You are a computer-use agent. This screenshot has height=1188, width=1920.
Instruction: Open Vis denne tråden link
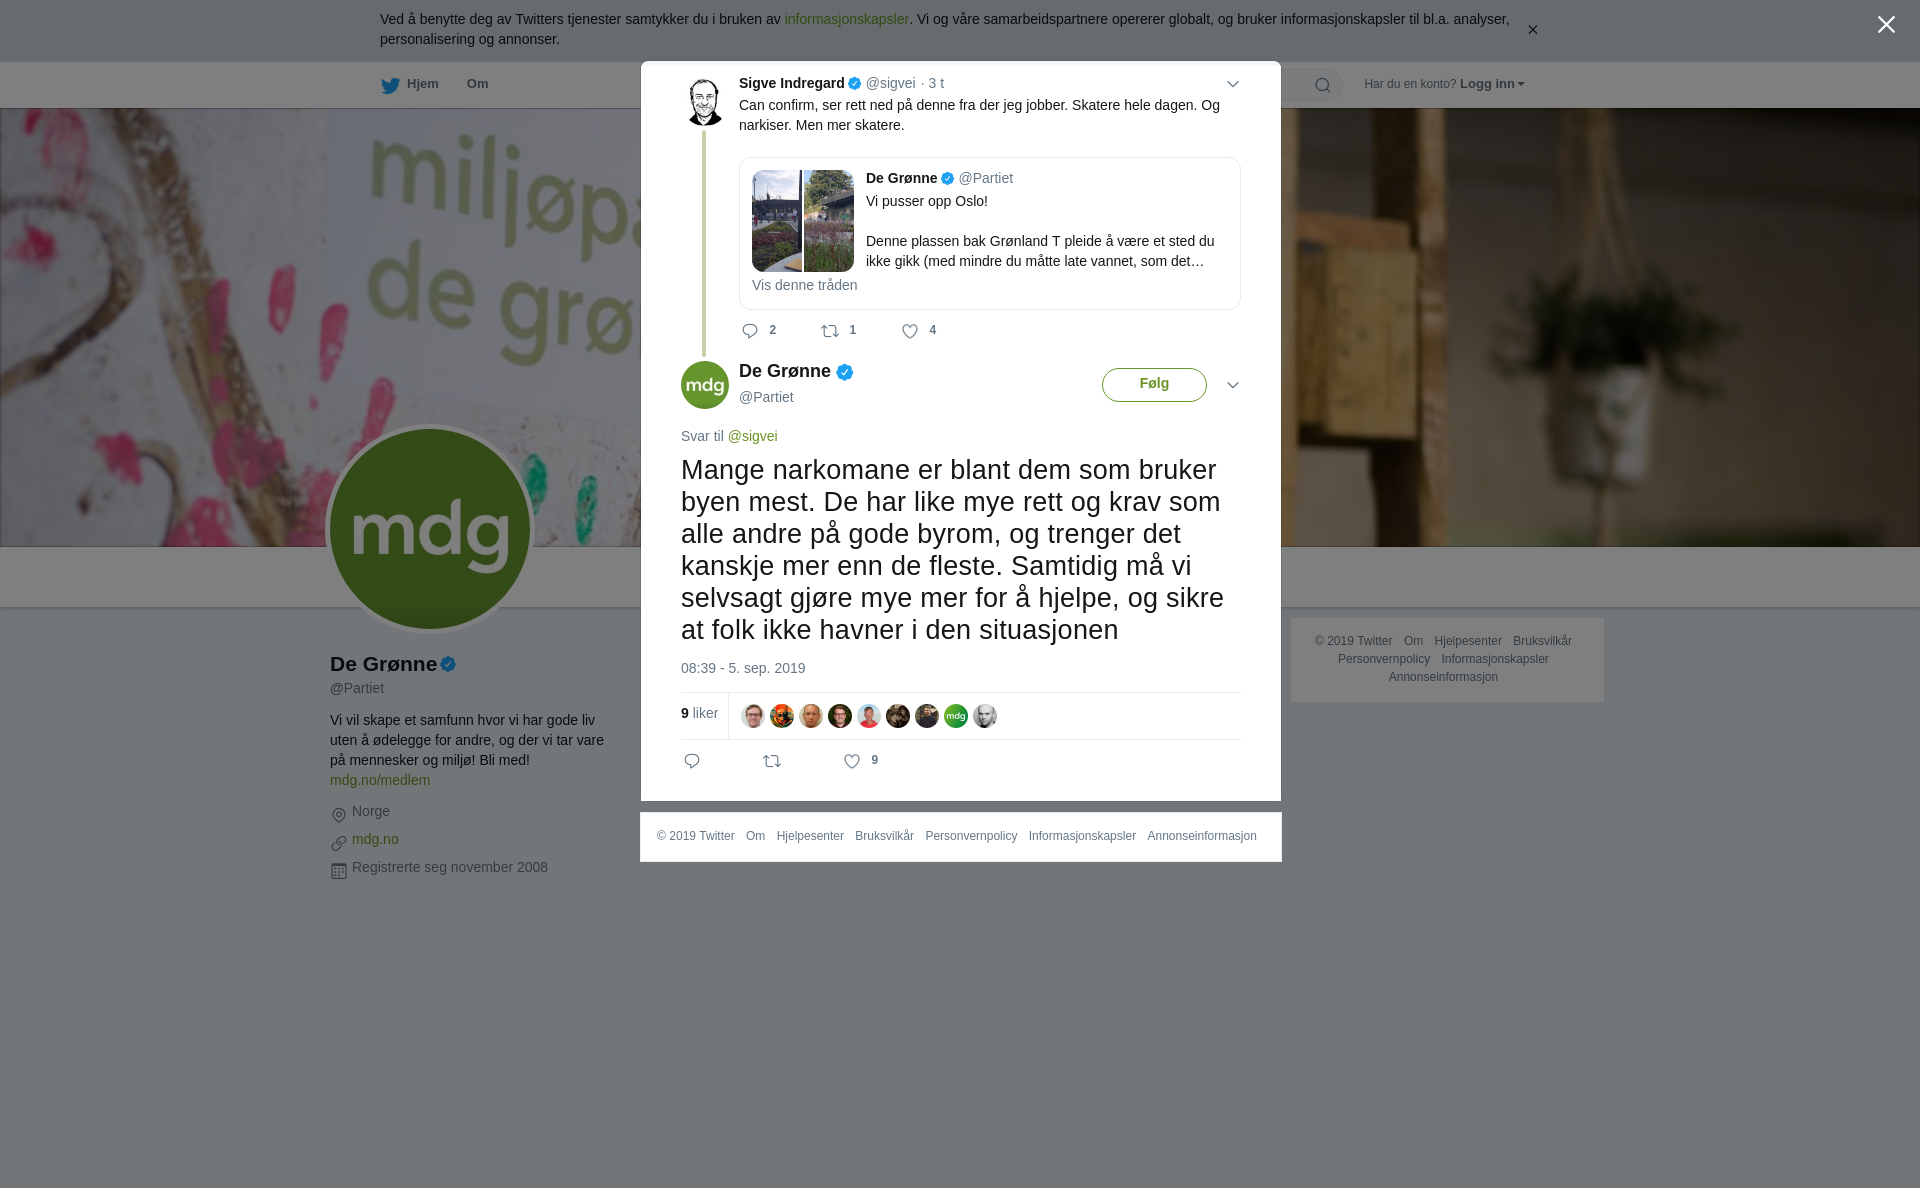point(804,285)
